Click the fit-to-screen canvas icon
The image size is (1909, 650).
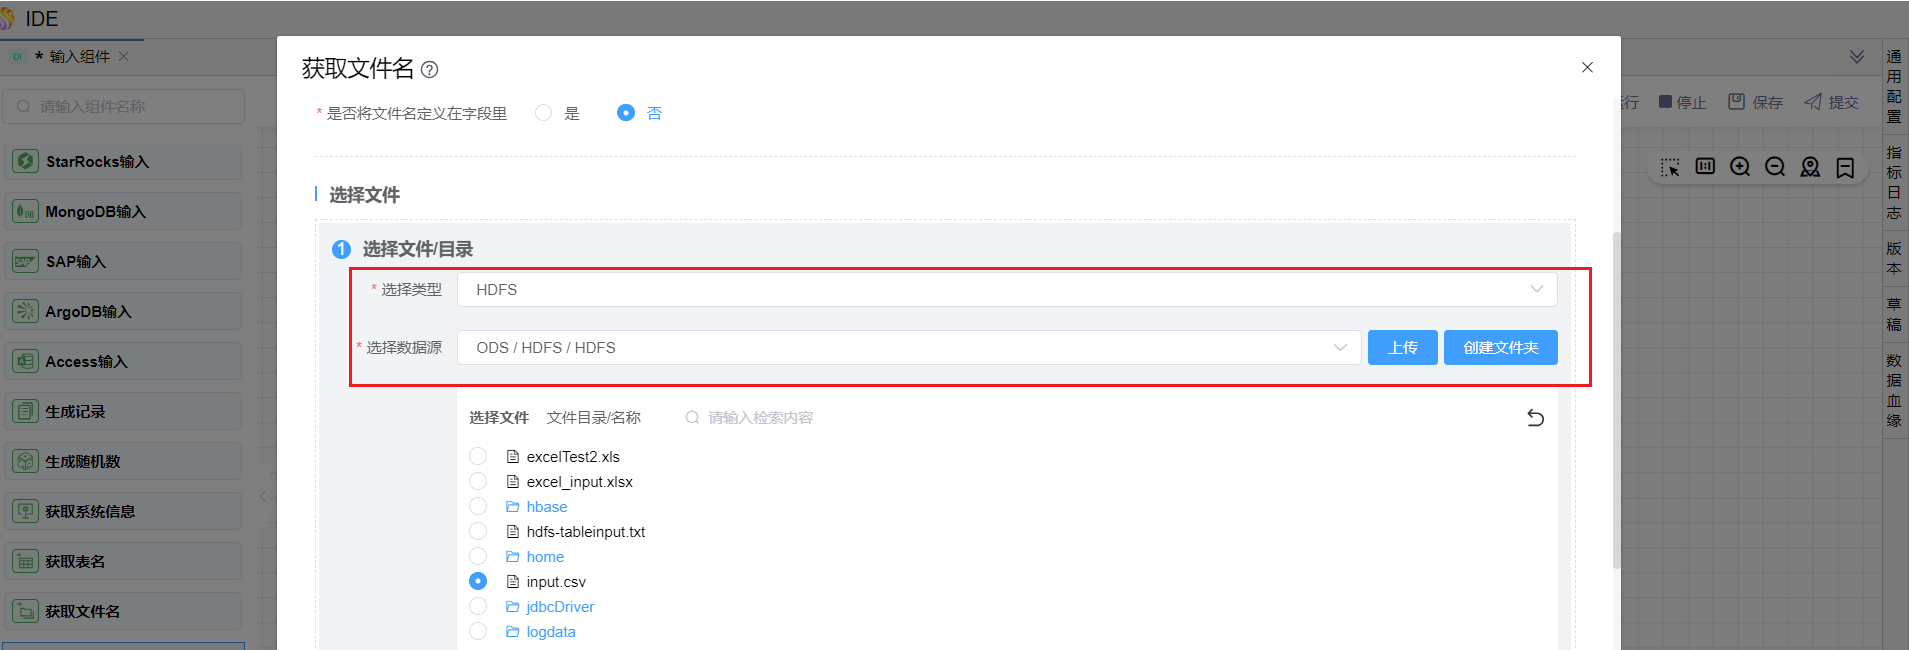[1705, 167]
